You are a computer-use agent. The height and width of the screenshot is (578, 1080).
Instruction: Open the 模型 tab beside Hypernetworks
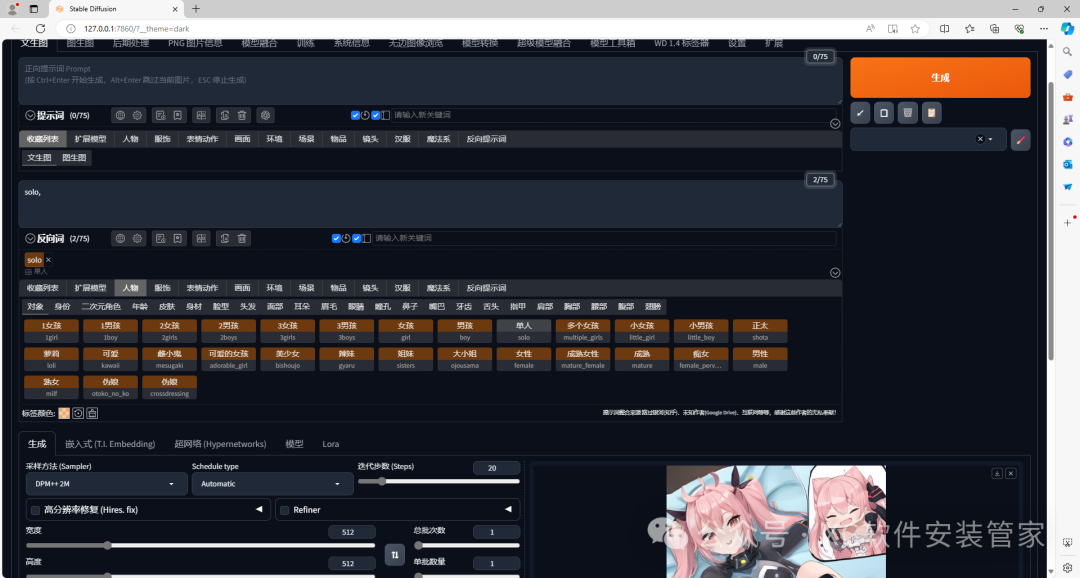[x=294, y=444]
